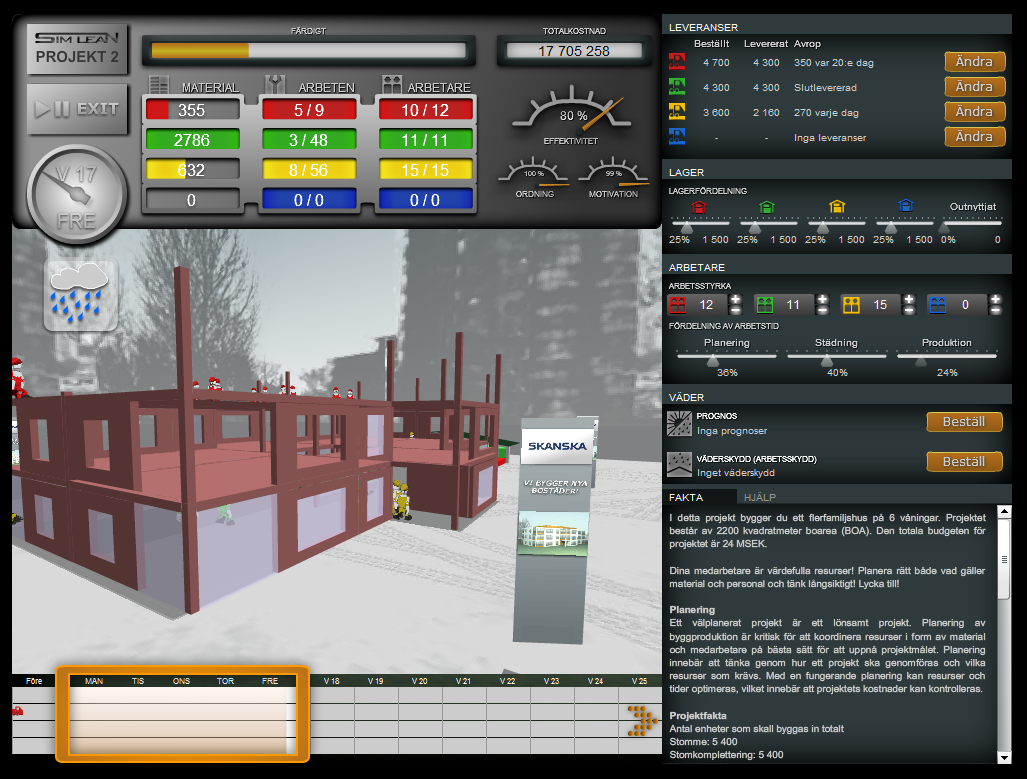Switch to the Hjälp tab
This screenshot has width=1027, height=779.
(760, 497)
